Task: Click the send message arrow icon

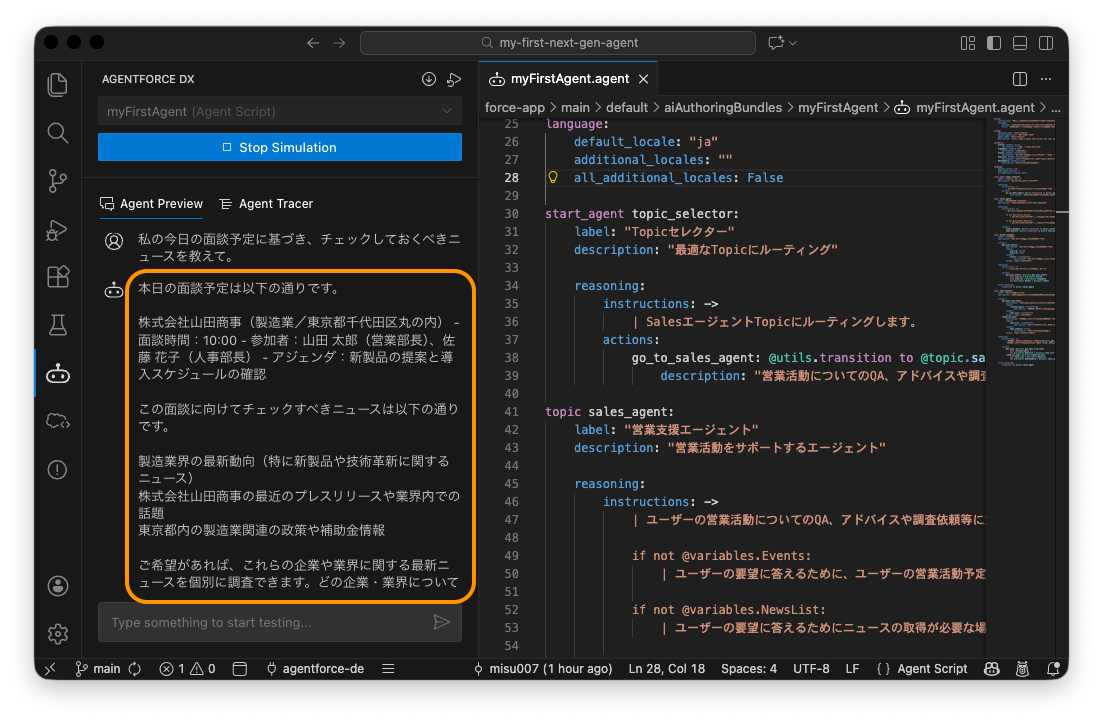Action: coord(441,622)
